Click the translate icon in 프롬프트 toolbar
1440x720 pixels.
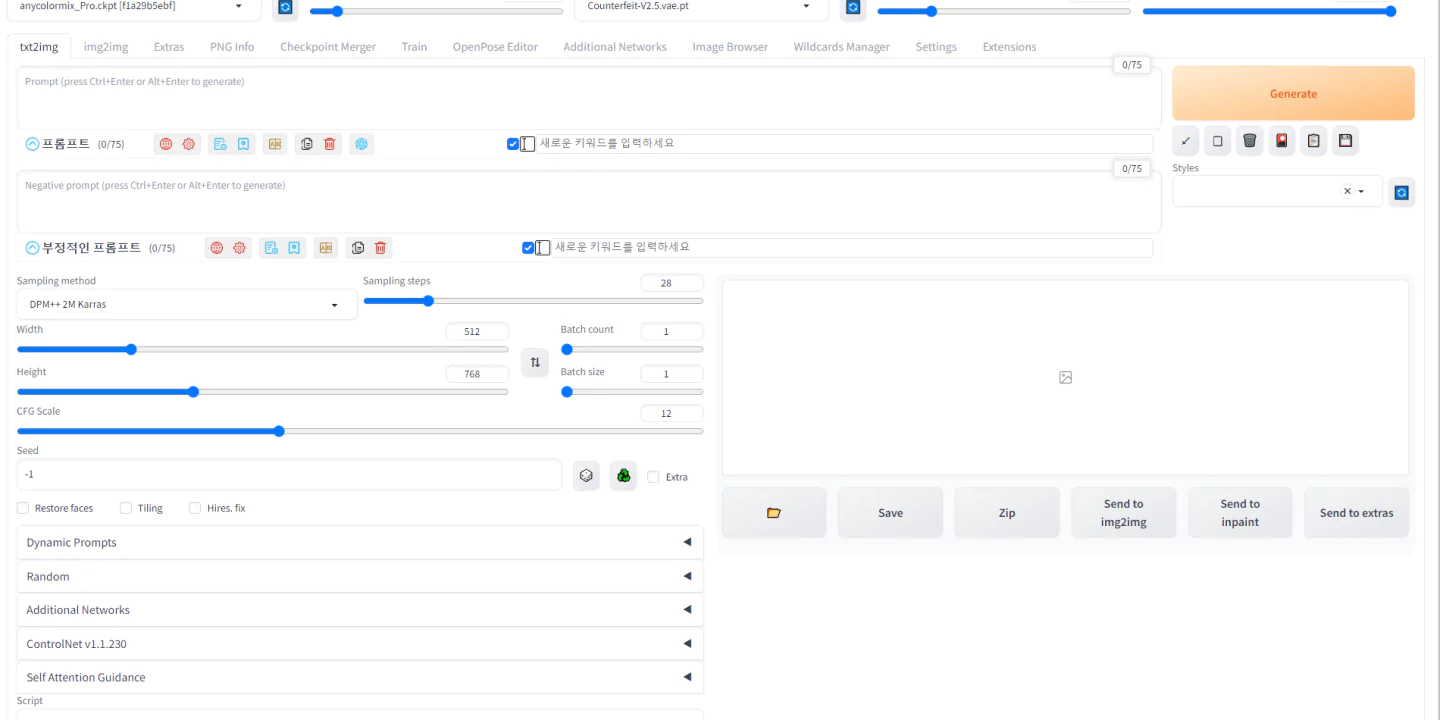tap(275, 144)
